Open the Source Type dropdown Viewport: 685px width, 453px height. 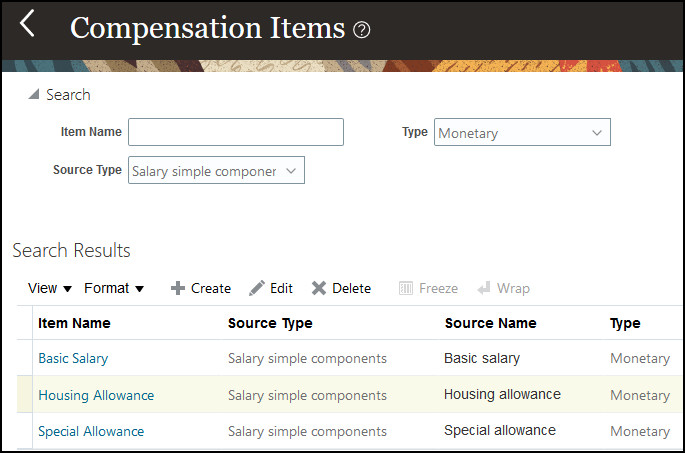tap(291, 171)
